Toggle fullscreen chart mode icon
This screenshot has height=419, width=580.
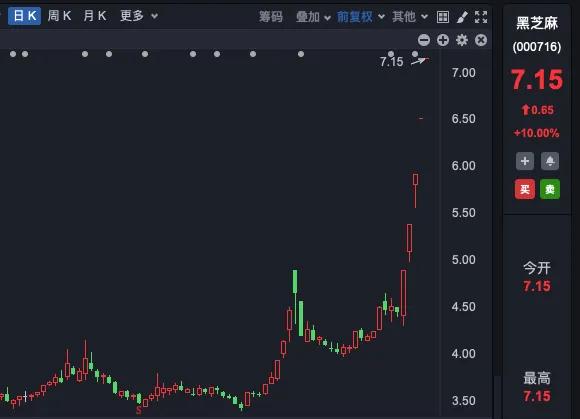tap(481, 17)
